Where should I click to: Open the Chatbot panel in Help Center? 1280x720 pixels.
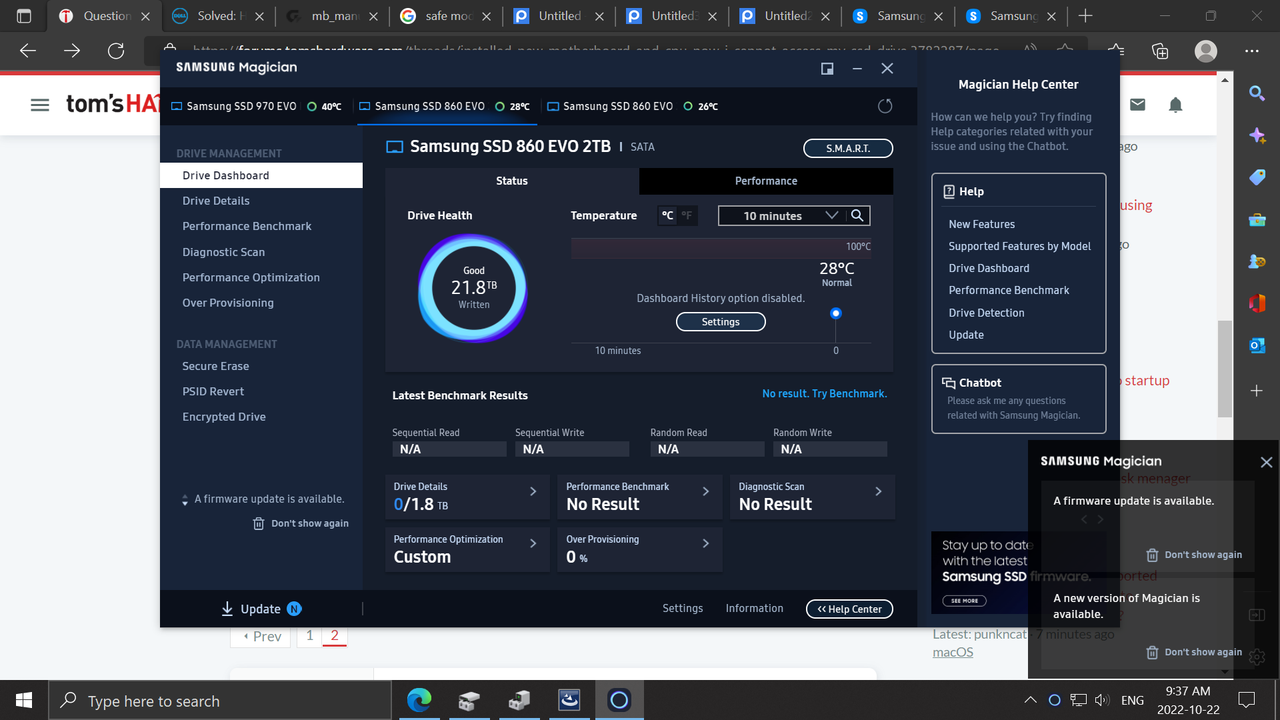(x=1019, y=398)
